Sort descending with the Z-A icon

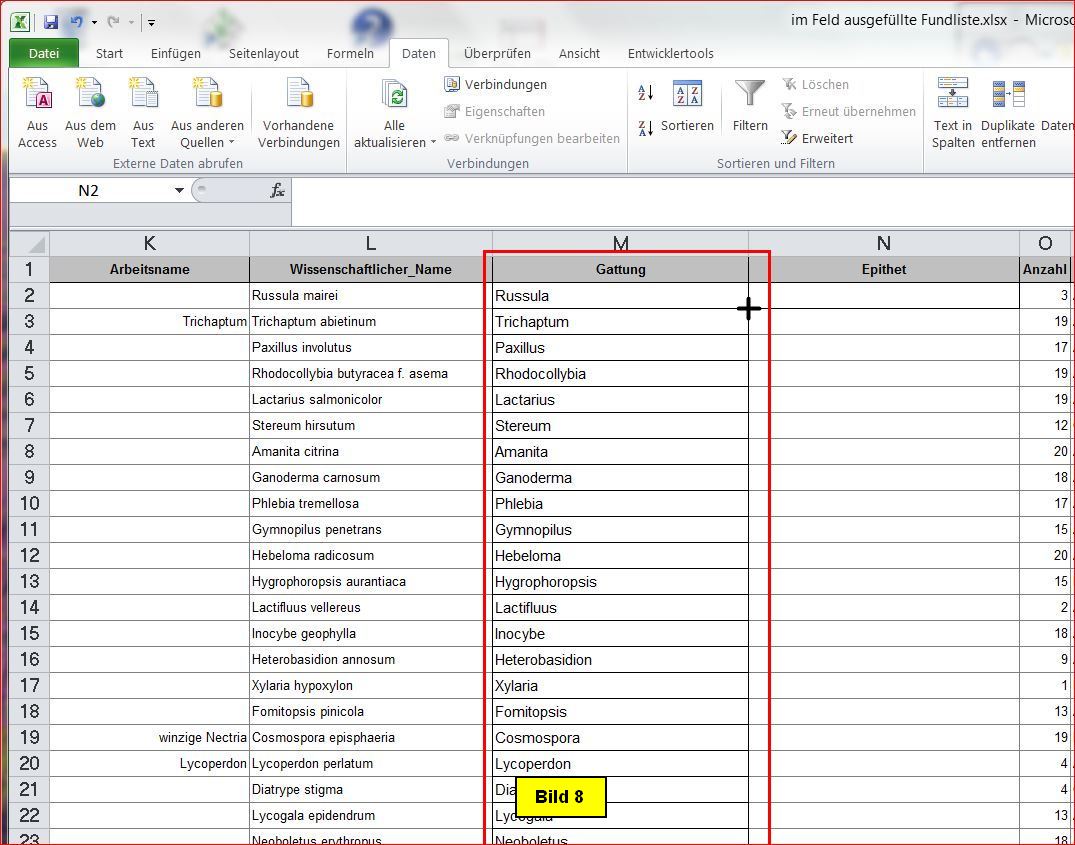point(646,127)
